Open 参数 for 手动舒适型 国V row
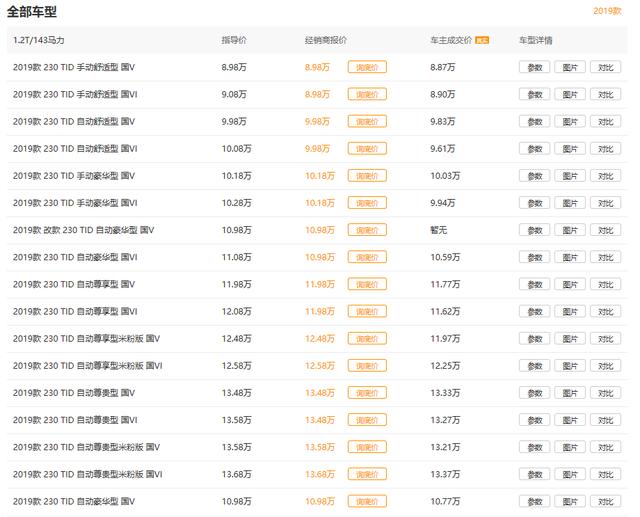Screen dimensions: 640x517 (x=534, y=67)
